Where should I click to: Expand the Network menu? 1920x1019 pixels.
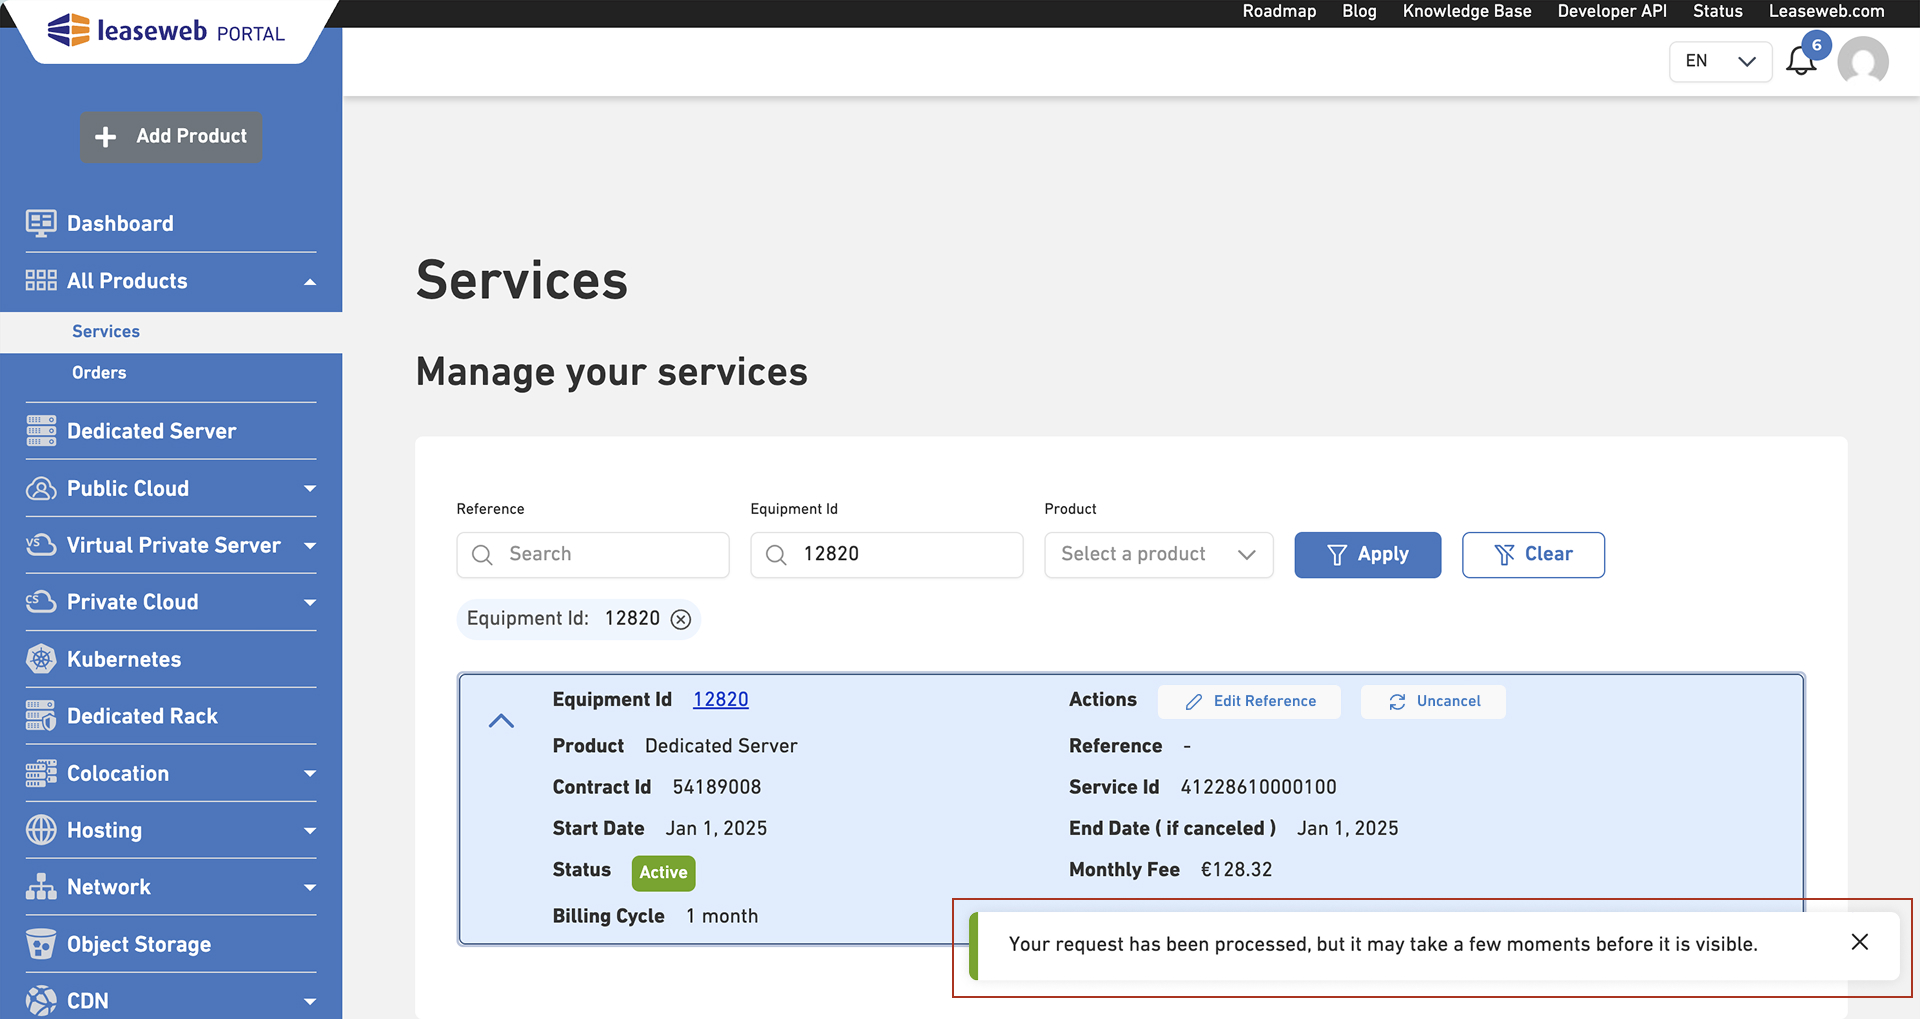310,888
